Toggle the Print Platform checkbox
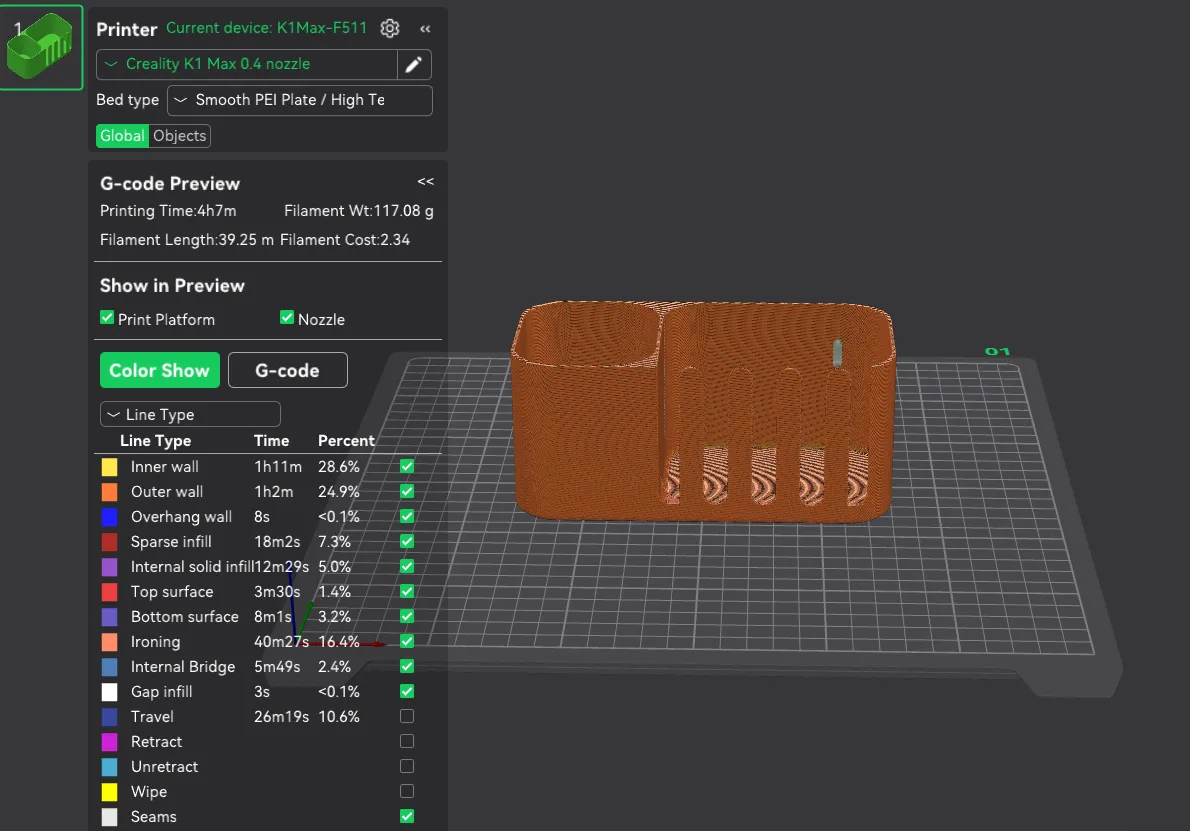 click(x=107, y=318)
